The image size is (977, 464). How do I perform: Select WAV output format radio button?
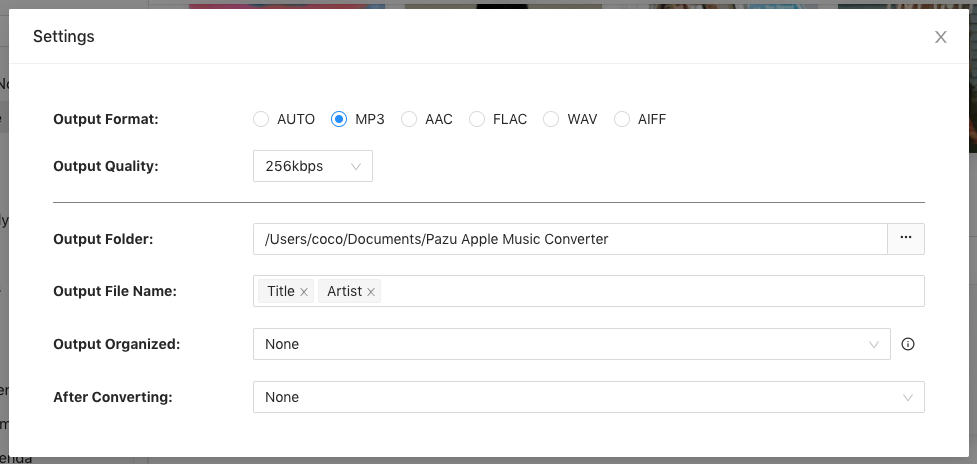(x=551, y=119)
